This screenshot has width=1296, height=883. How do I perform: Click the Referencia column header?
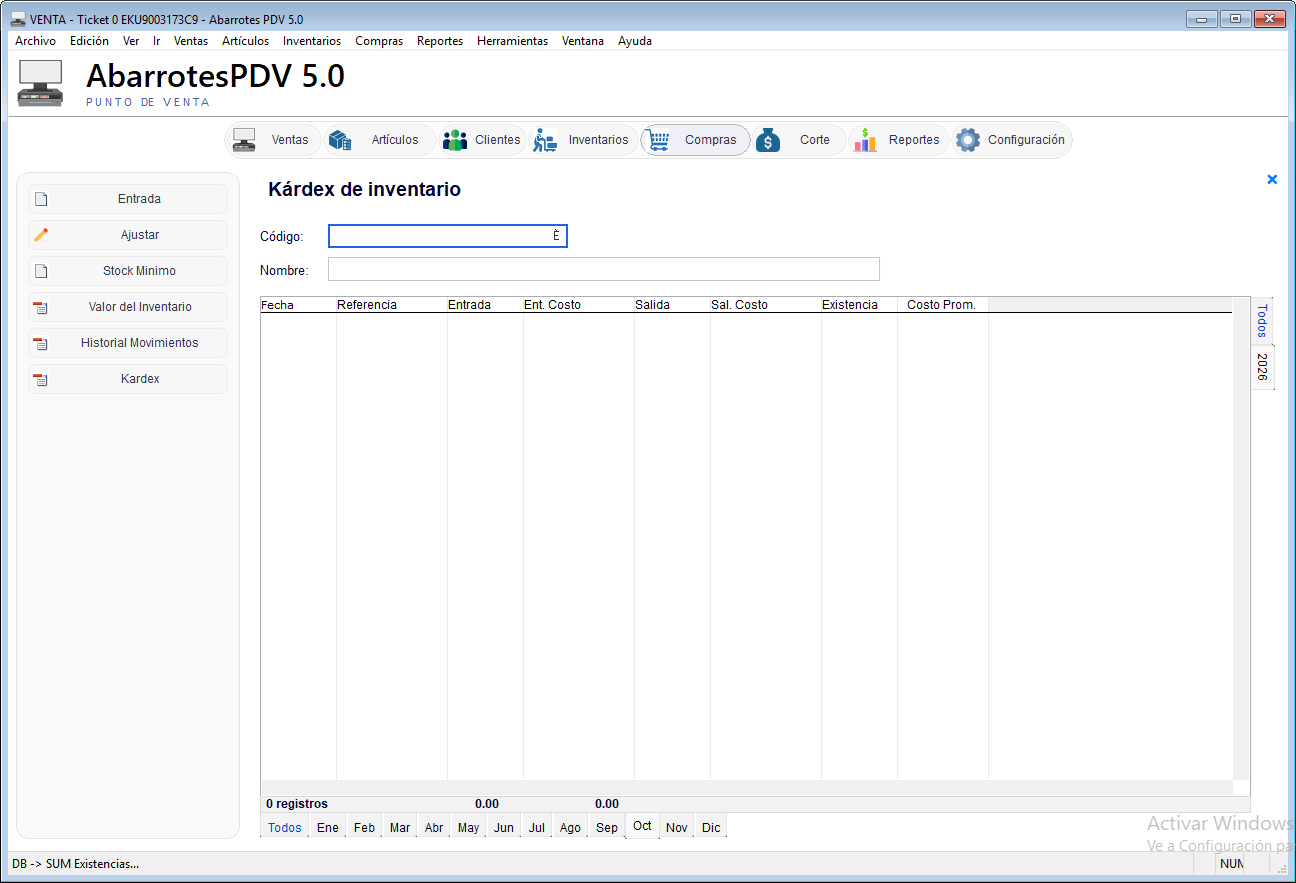coord(392,305)
